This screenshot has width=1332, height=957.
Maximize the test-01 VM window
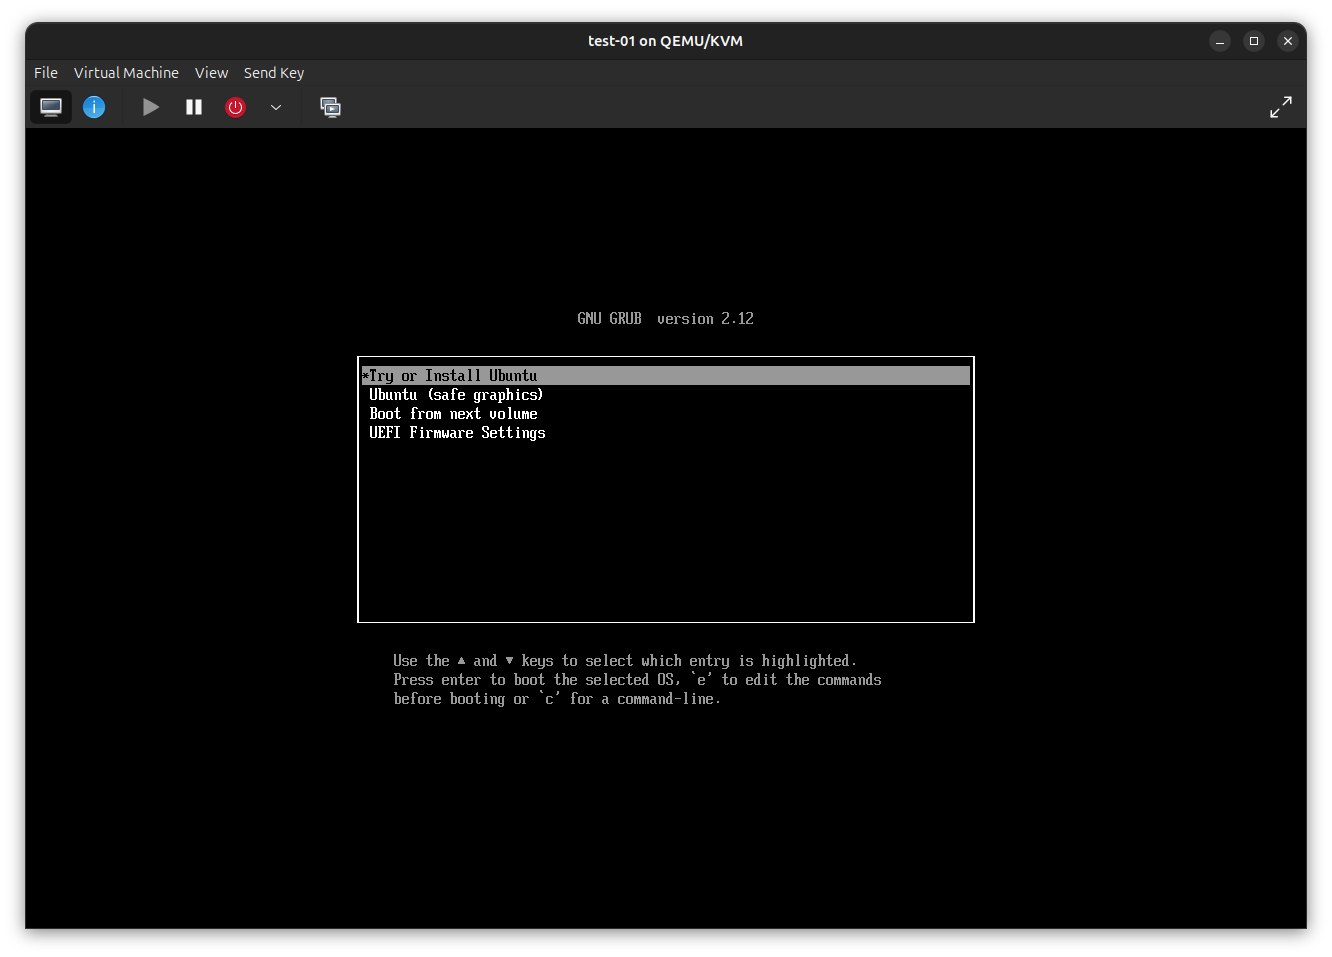pyautogui.click(x=1254, y=41)
